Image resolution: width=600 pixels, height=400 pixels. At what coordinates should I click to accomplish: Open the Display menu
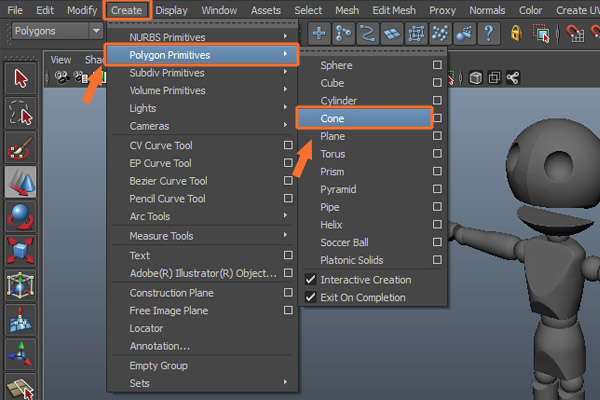171,10
